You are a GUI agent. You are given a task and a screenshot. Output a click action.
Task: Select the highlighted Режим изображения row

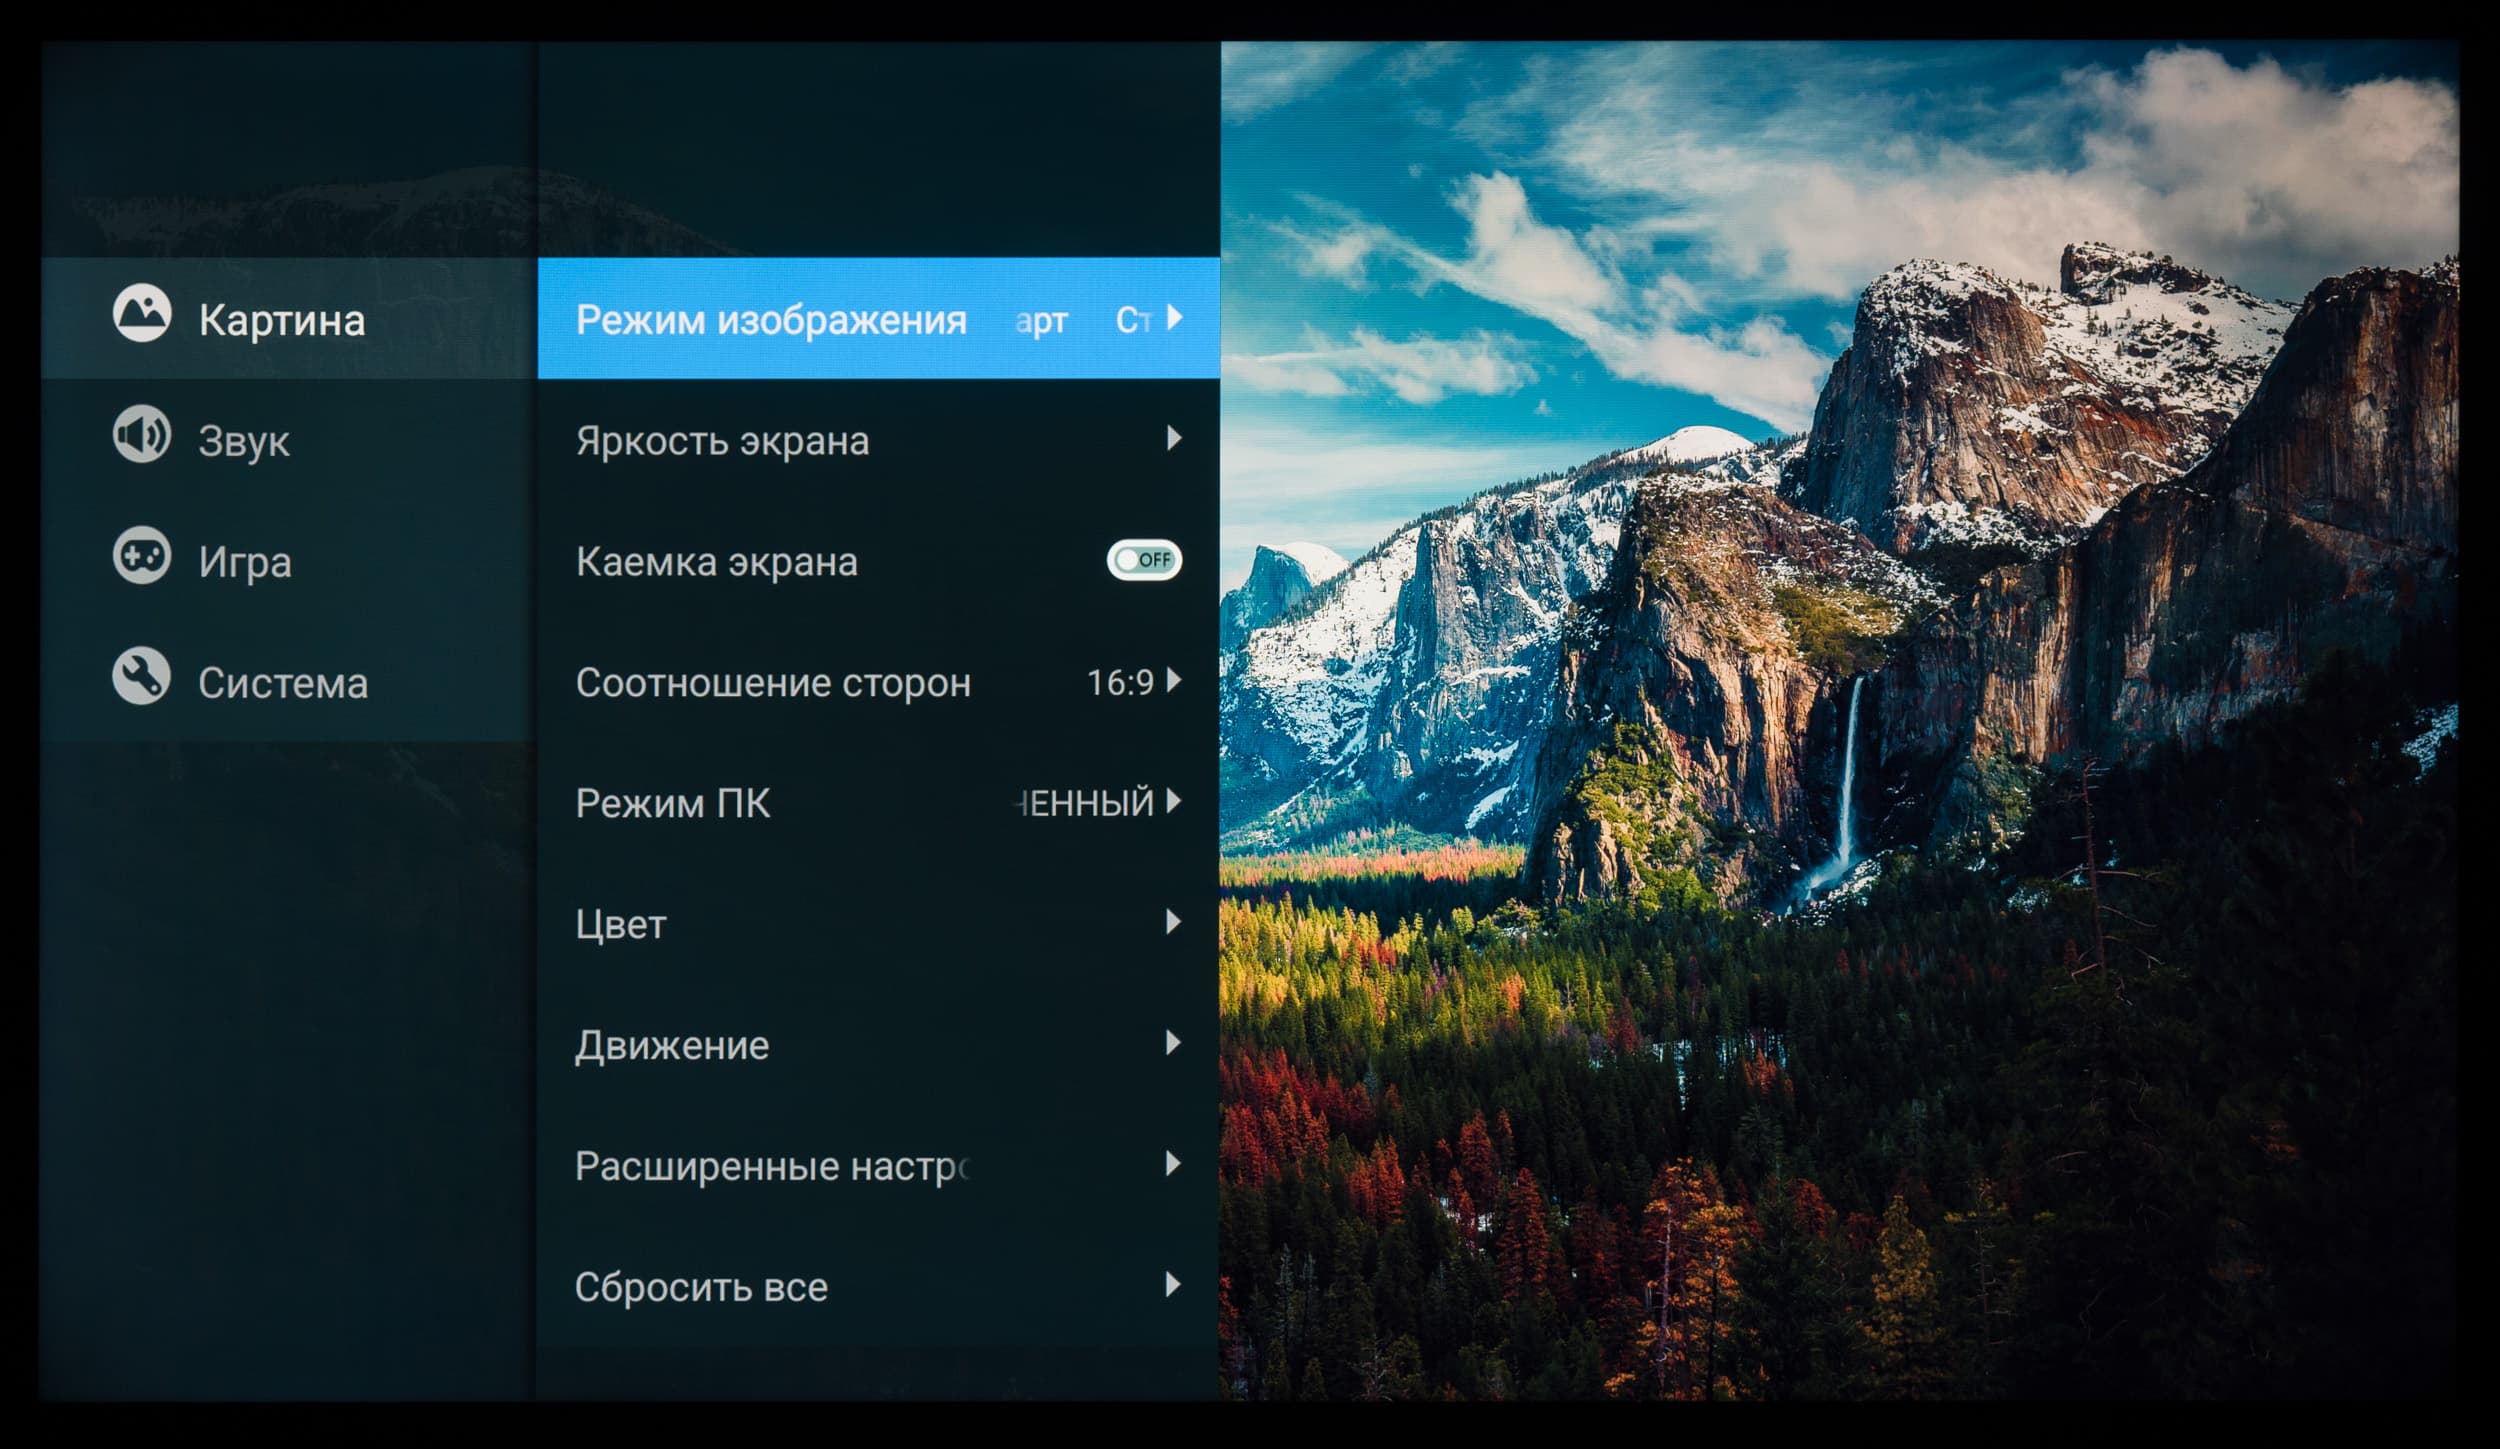771,320
